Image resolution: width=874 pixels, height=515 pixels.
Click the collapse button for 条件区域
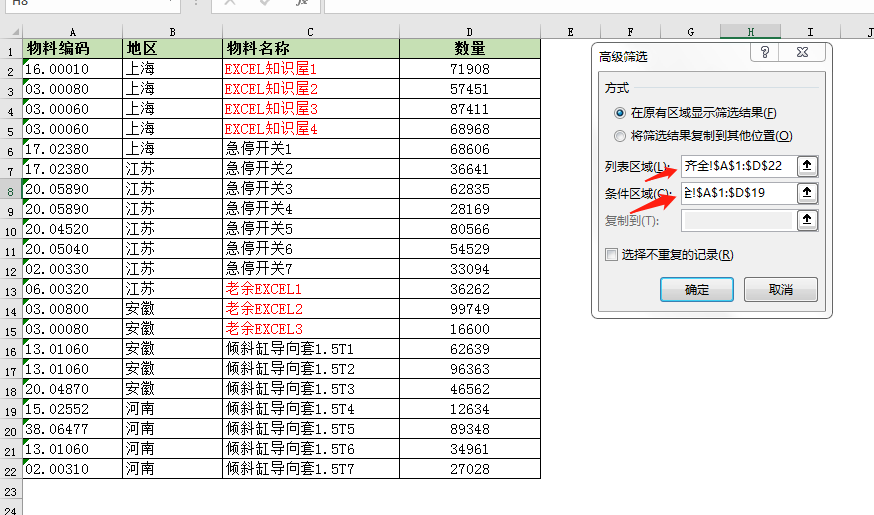807,193
